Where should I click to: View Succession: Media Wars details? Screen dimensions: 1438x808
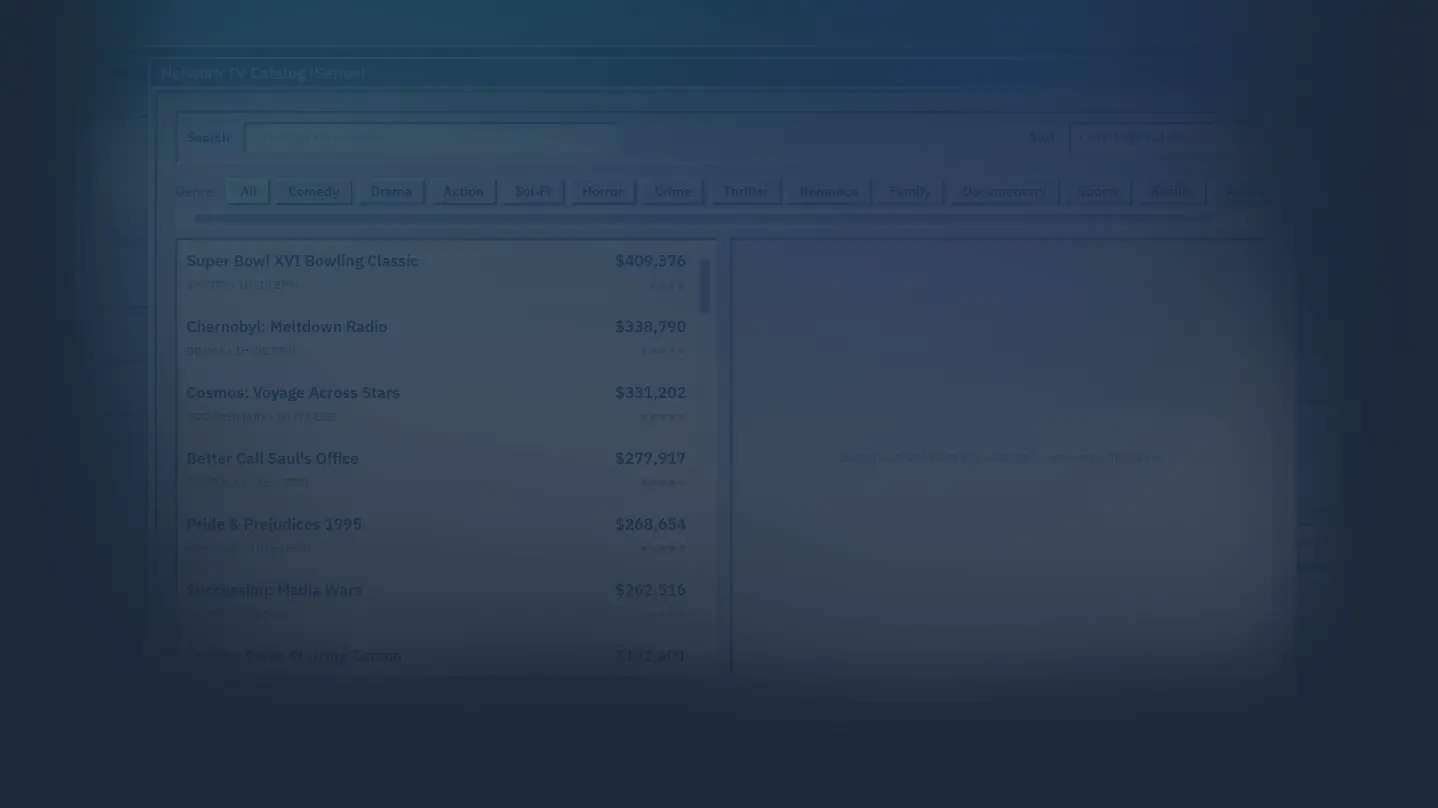tap(436, 602)
